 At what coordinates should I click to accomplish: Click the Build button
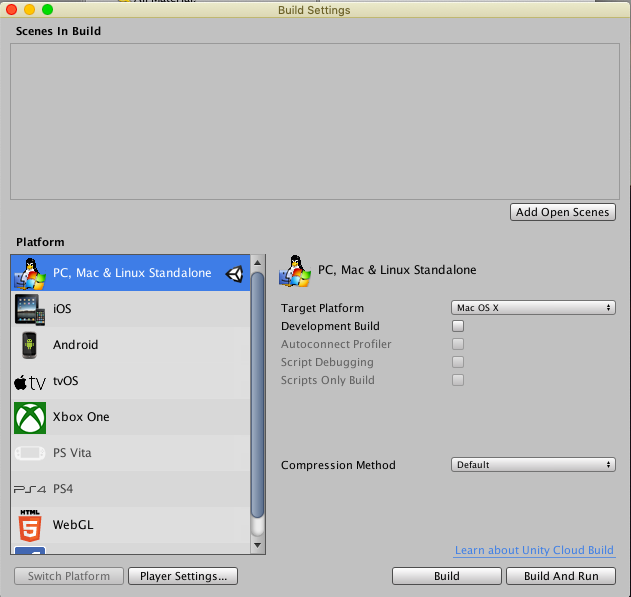pos(447,576)
